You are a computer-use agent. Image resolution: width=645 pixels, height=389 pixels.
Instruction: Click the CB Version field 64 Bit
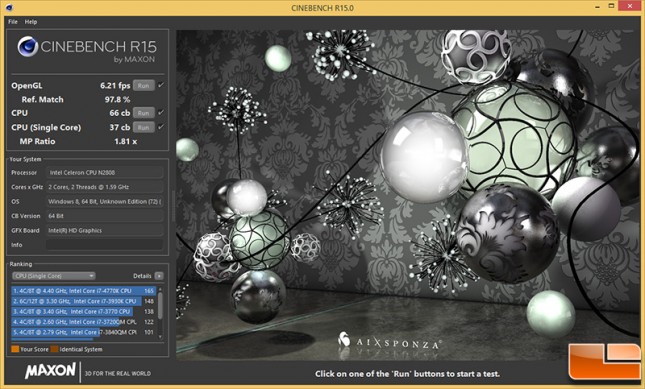[x=104, y=216]
